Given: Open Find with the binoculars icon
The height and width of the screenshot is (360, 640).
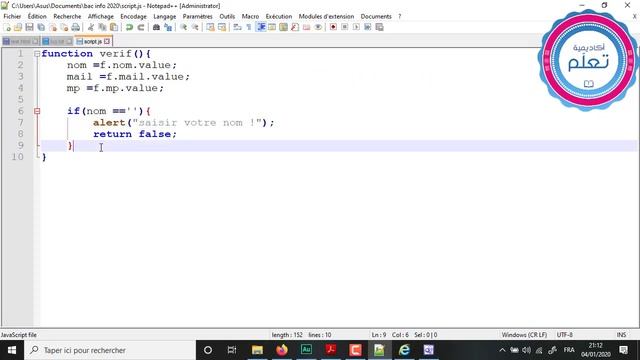Looking at the screenshot, I should pos(156,27).
